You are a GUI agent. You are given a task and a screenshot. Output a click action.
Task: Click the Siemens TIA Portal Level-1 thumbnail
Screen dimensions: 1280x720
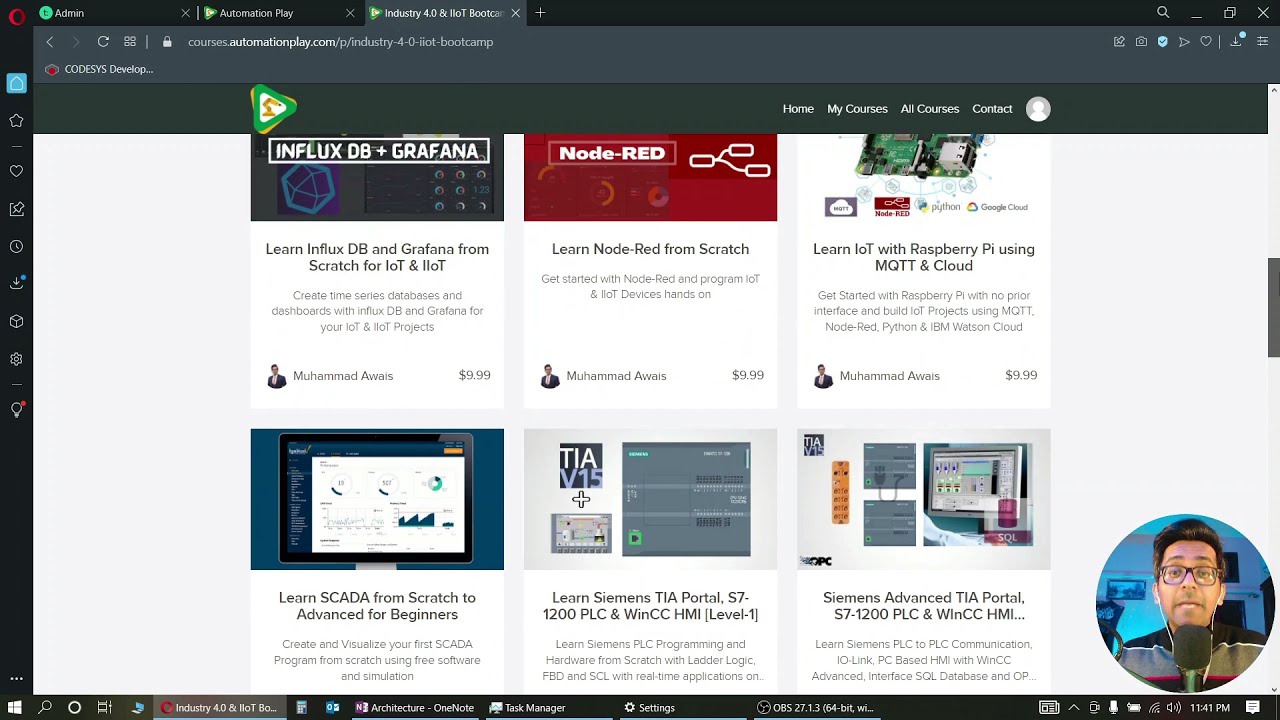(650, 499)
